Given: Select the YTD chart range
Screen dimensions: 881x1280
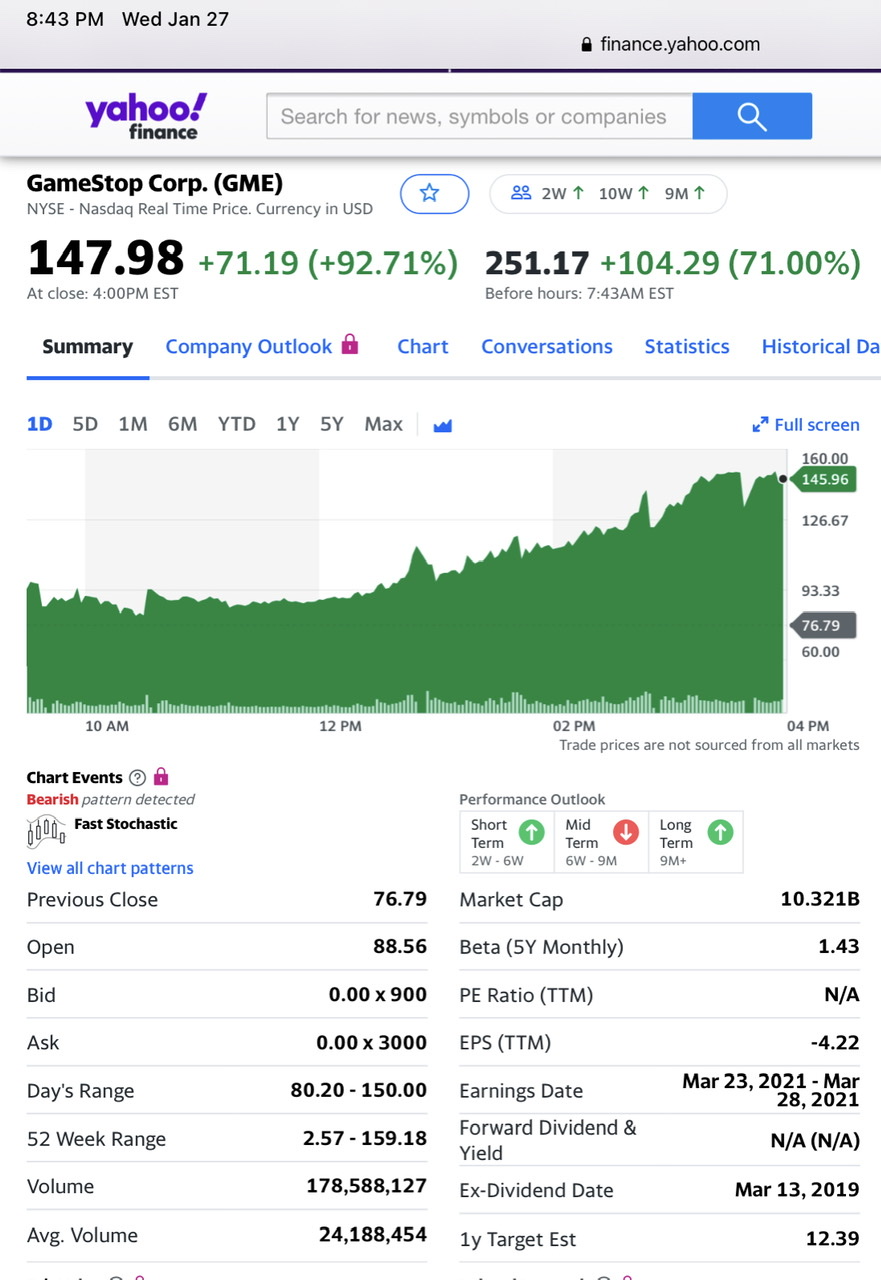Looking at the screenshot, I should [236, 424].
